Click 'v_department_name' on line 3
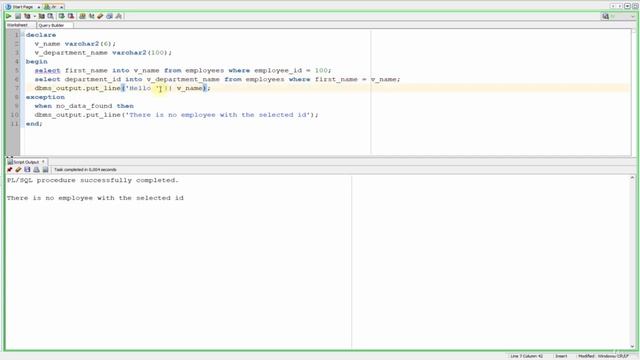The image size is (640, 360). click(x=71, y=53)
